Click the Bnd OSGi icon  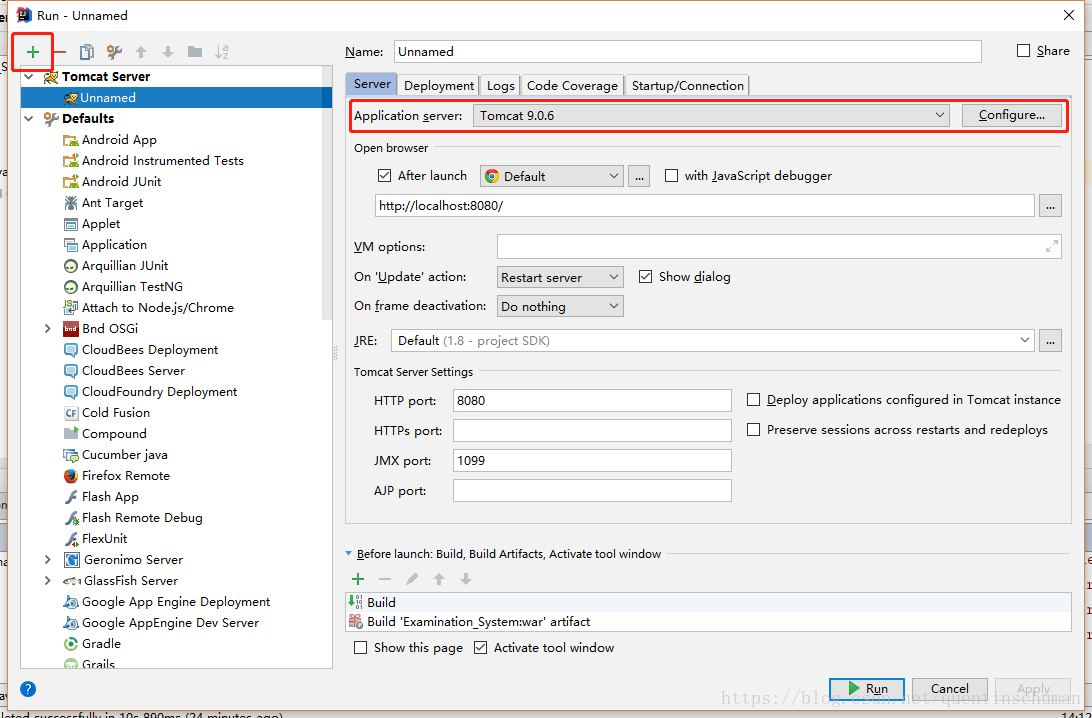(x=70, y=329)
